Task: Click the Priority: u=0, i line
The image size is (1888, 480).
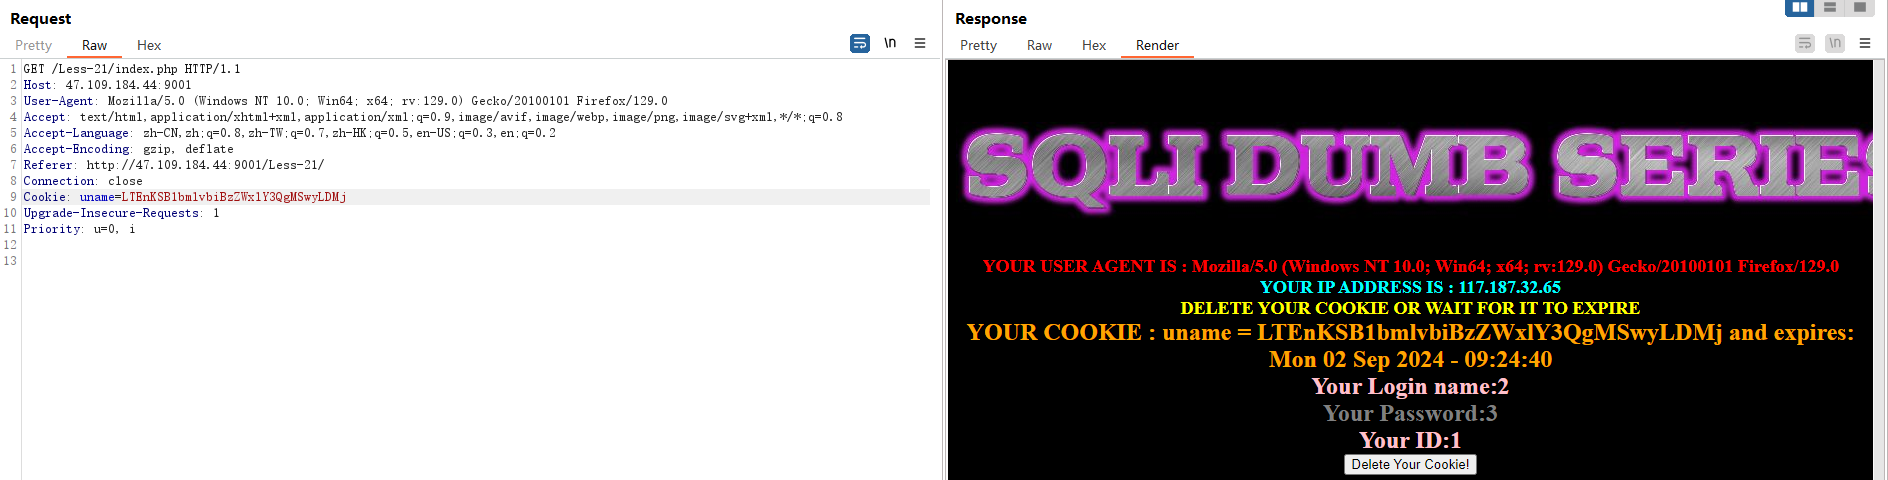Action: 79,229
